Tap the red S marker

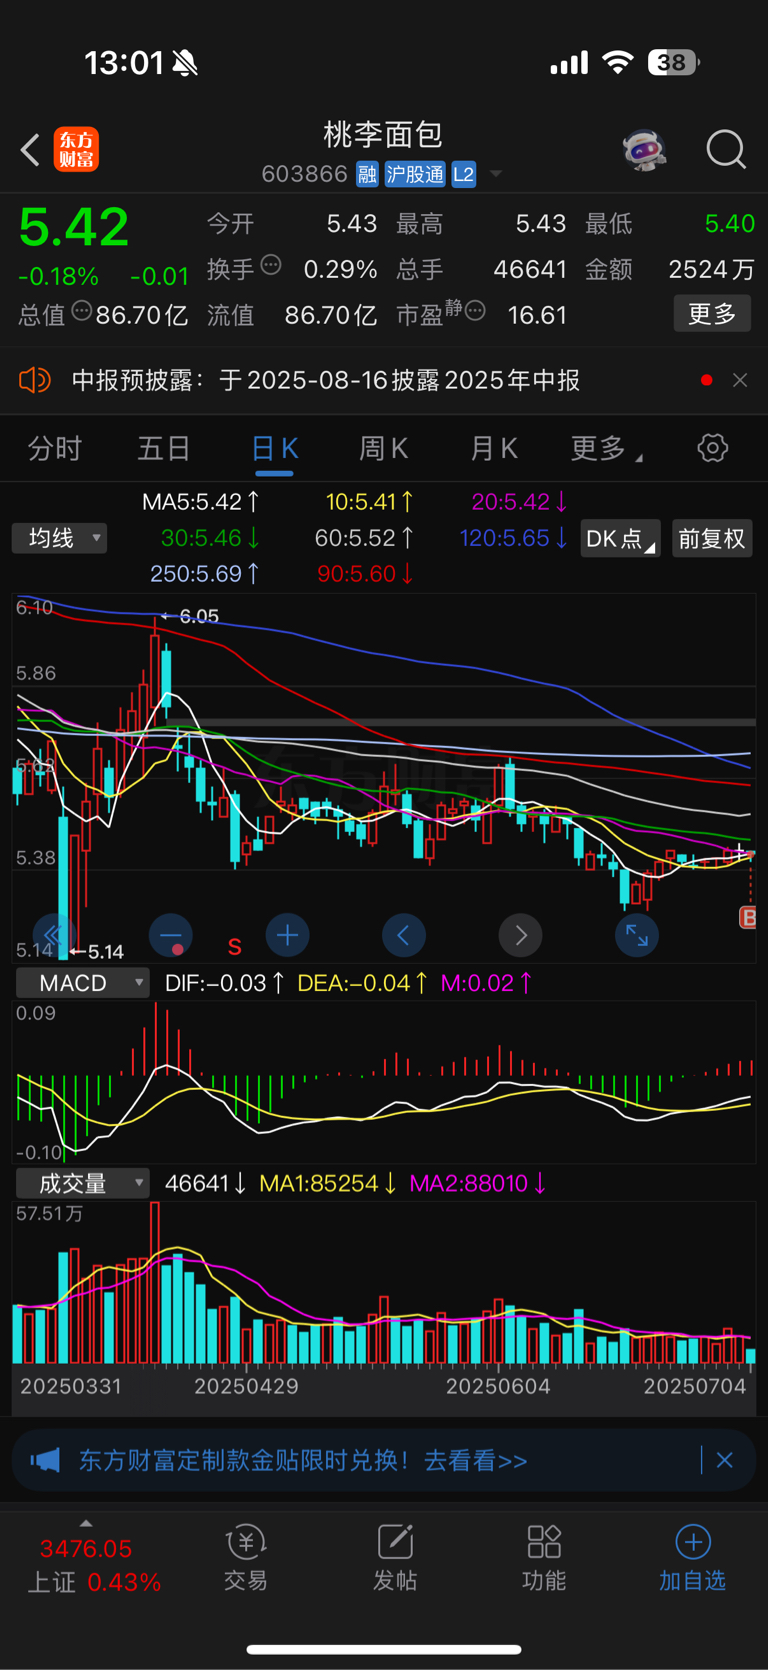pos(234,946)
